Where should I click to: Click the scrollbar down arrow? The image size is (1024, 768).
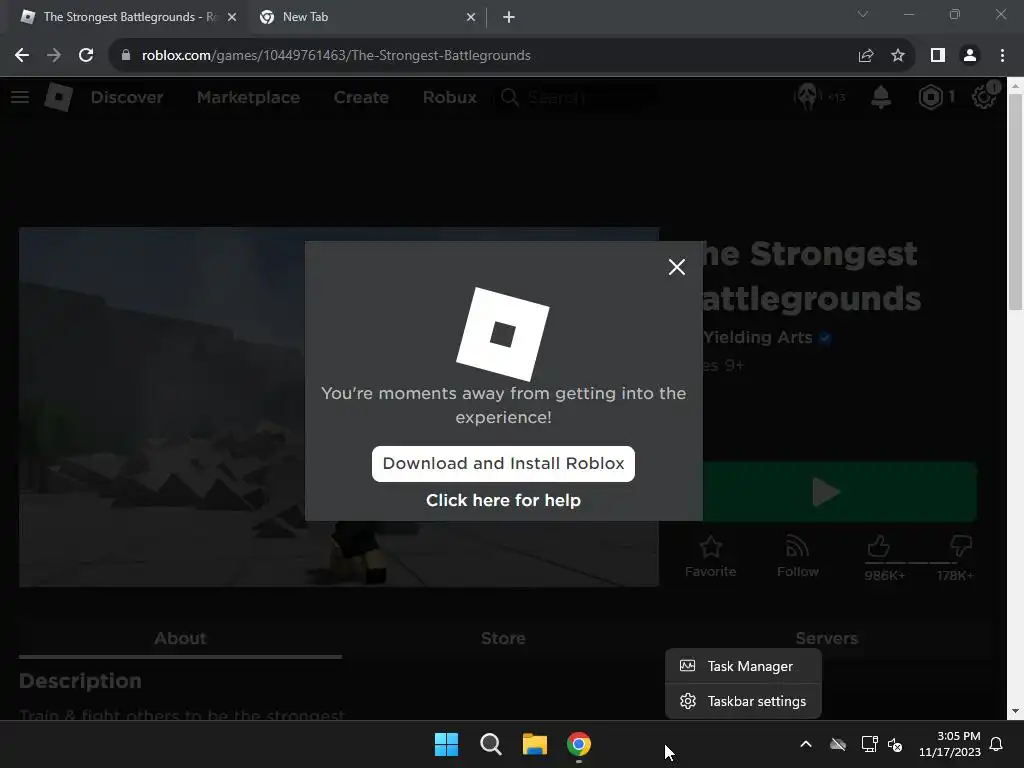1015,711
